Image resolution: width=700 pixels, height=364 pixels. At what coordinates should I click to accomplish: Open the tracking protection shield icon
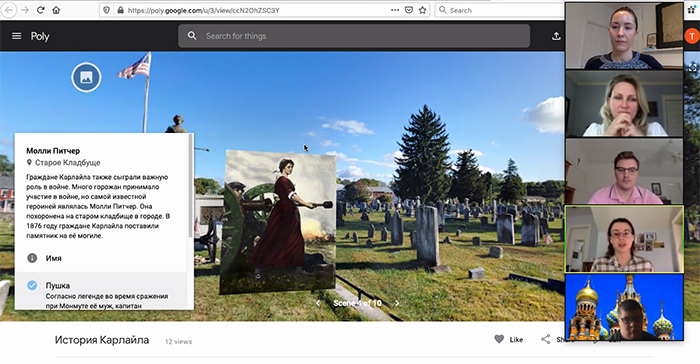[106, 10]
